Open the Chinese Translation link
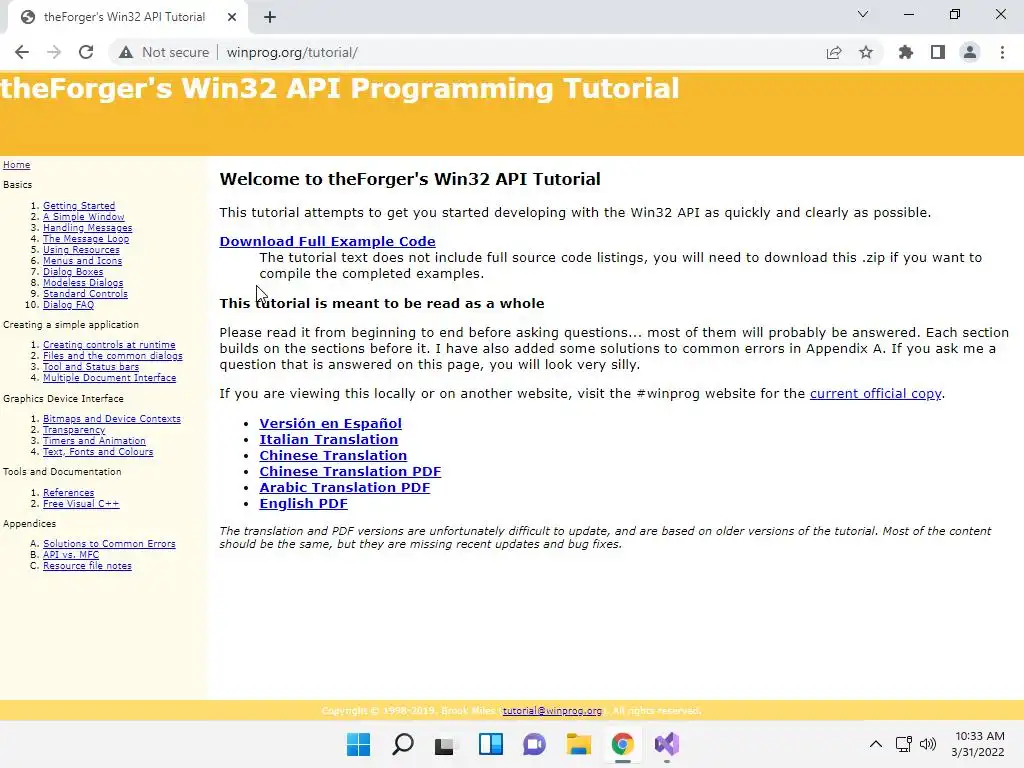 333,456
